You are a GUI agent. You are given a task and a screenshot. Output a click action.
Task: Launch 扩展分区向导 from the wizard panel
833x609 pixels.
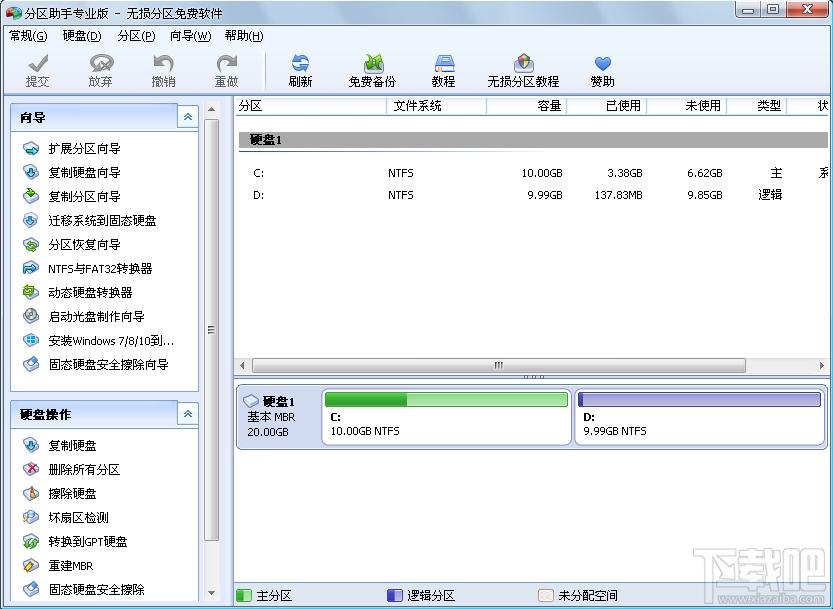84,149
